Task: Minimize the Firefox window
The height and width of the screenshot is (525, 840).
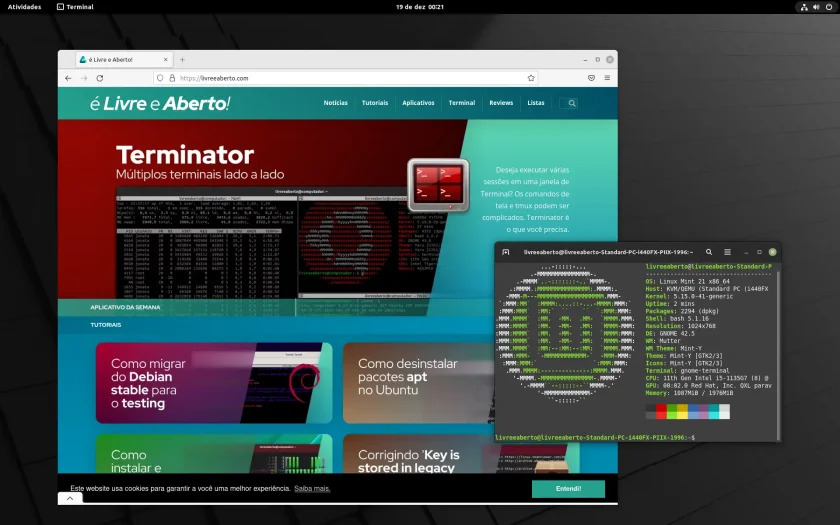Action: pyautogui.click(x=585, y=59)
